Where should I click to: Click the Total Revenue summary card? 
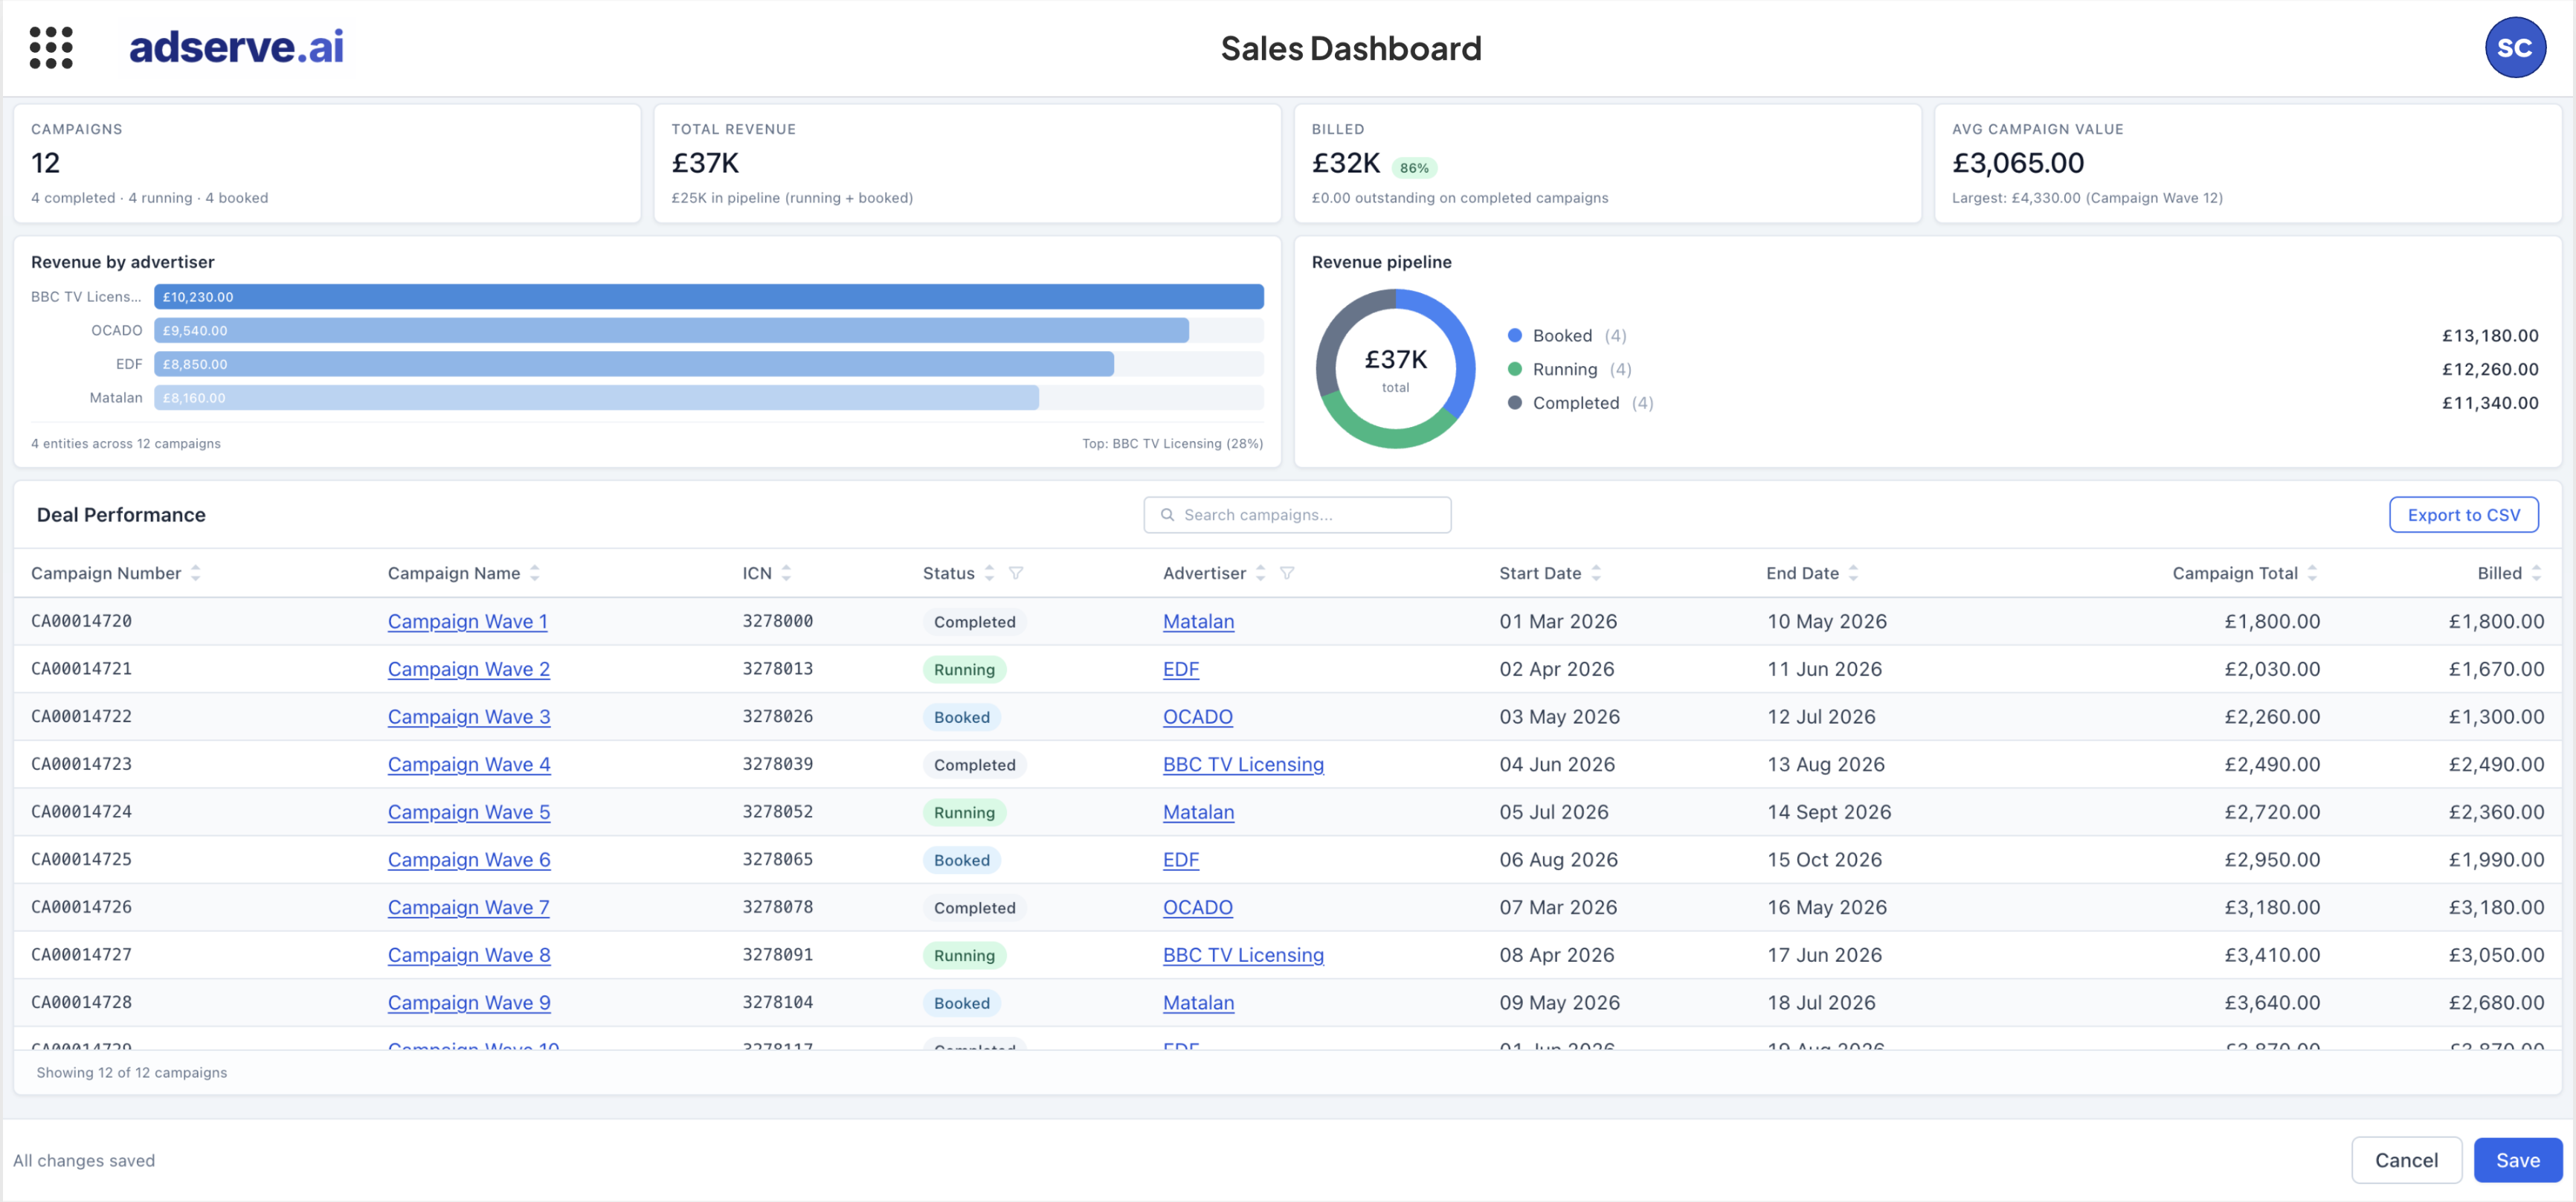967,163
